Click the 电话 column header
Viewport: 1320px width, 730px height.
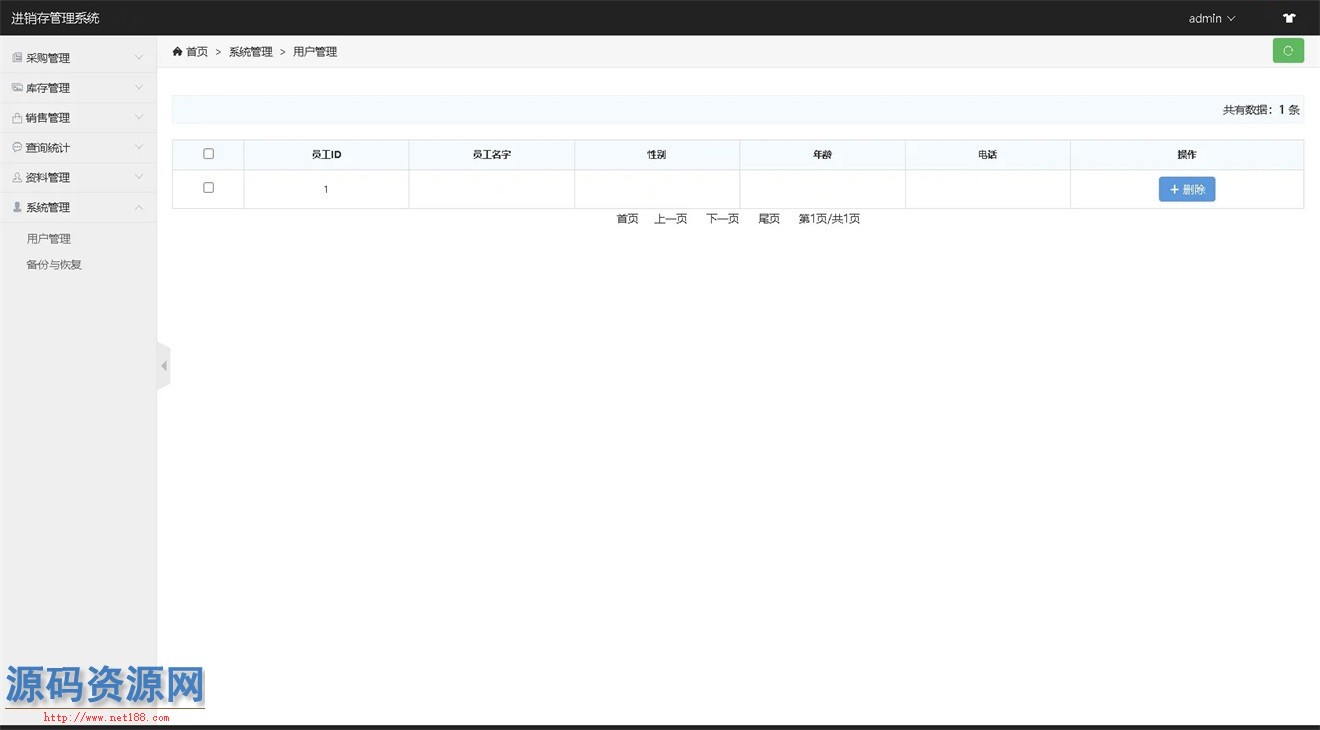[987, 155]
